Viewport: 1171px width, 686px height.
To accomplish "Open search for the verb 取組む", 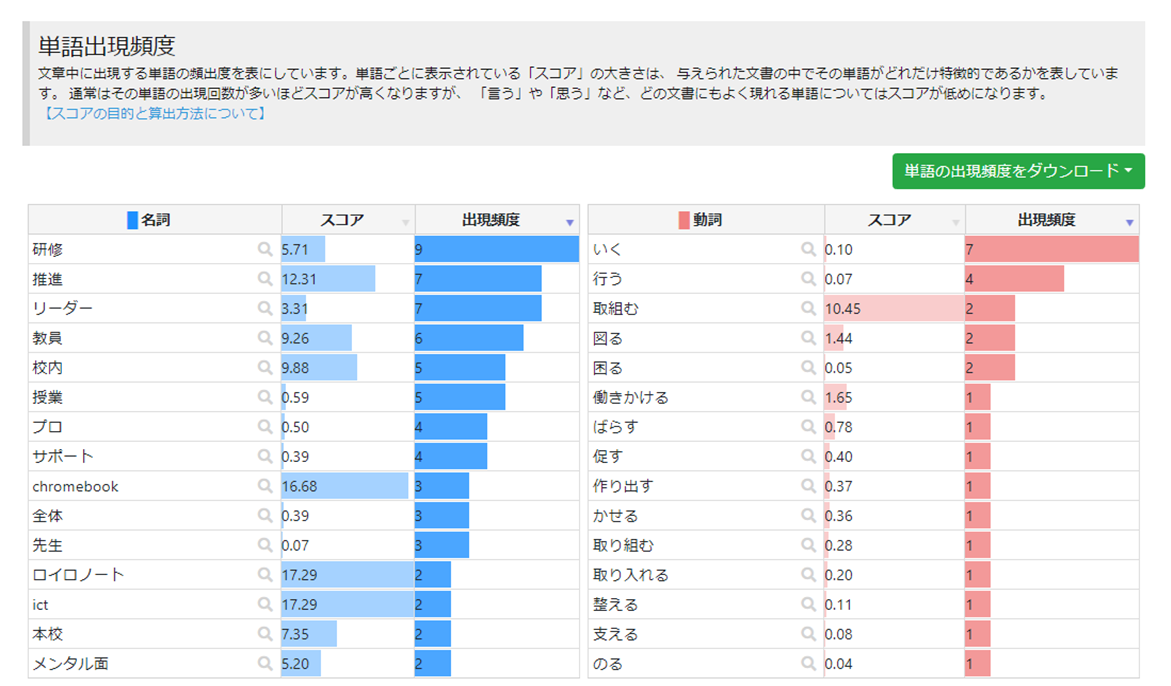I will [808, 309].
